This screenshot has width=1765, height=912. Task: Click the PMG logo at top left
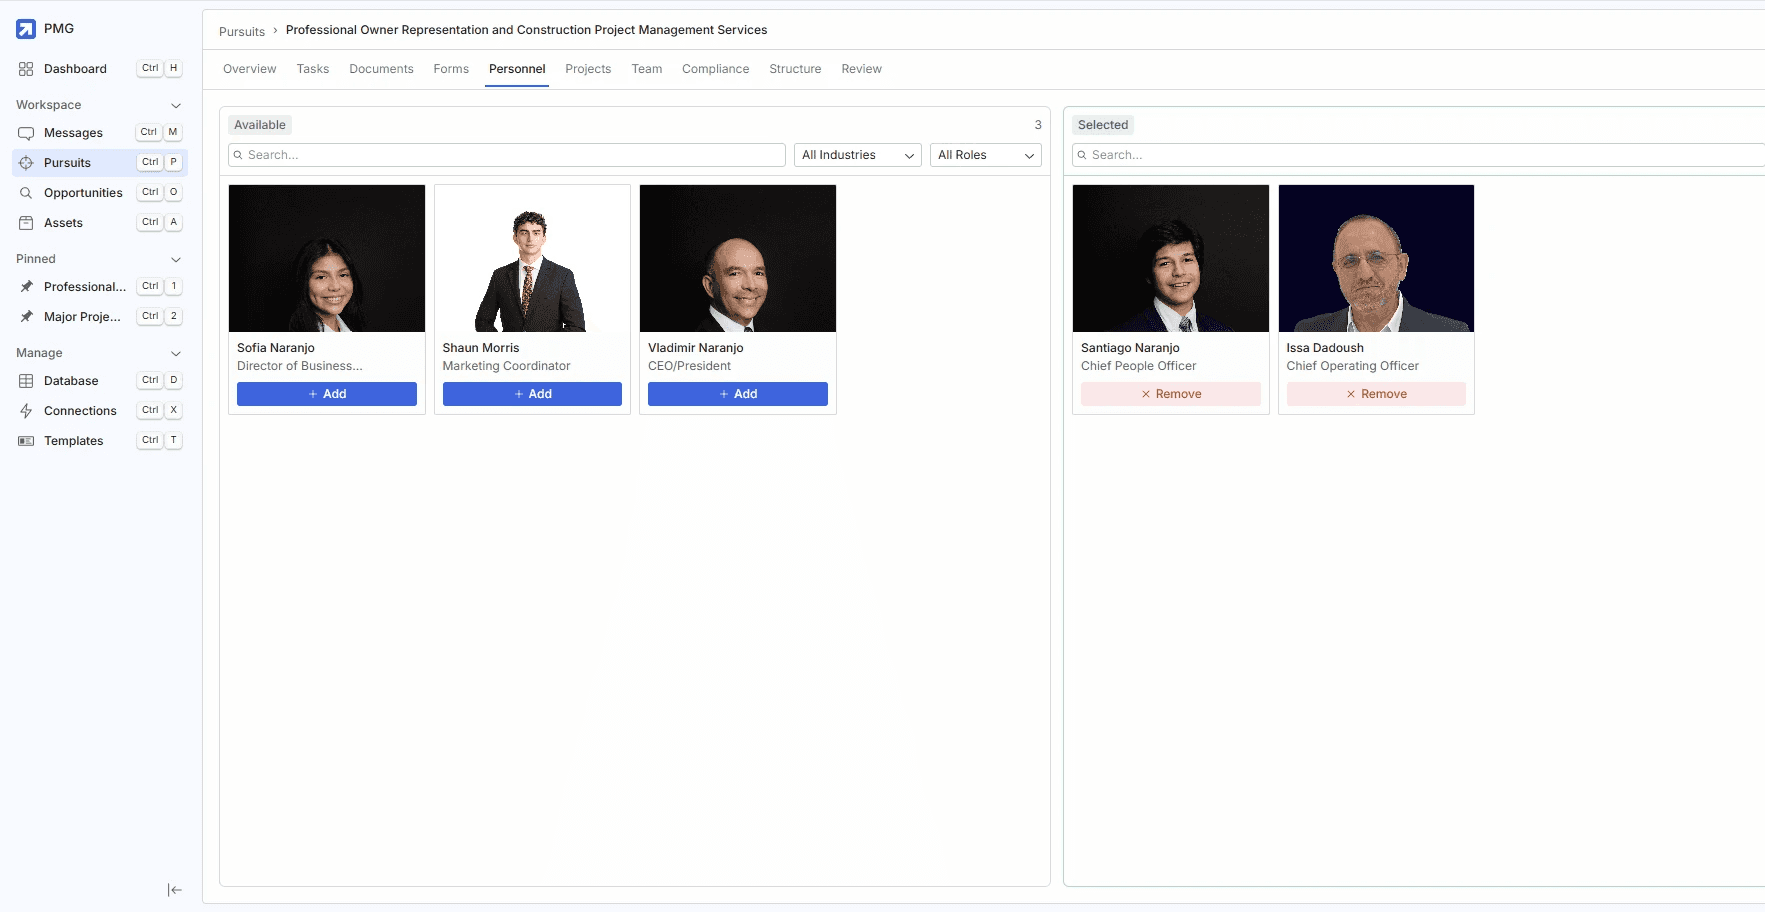click(25, 28)
